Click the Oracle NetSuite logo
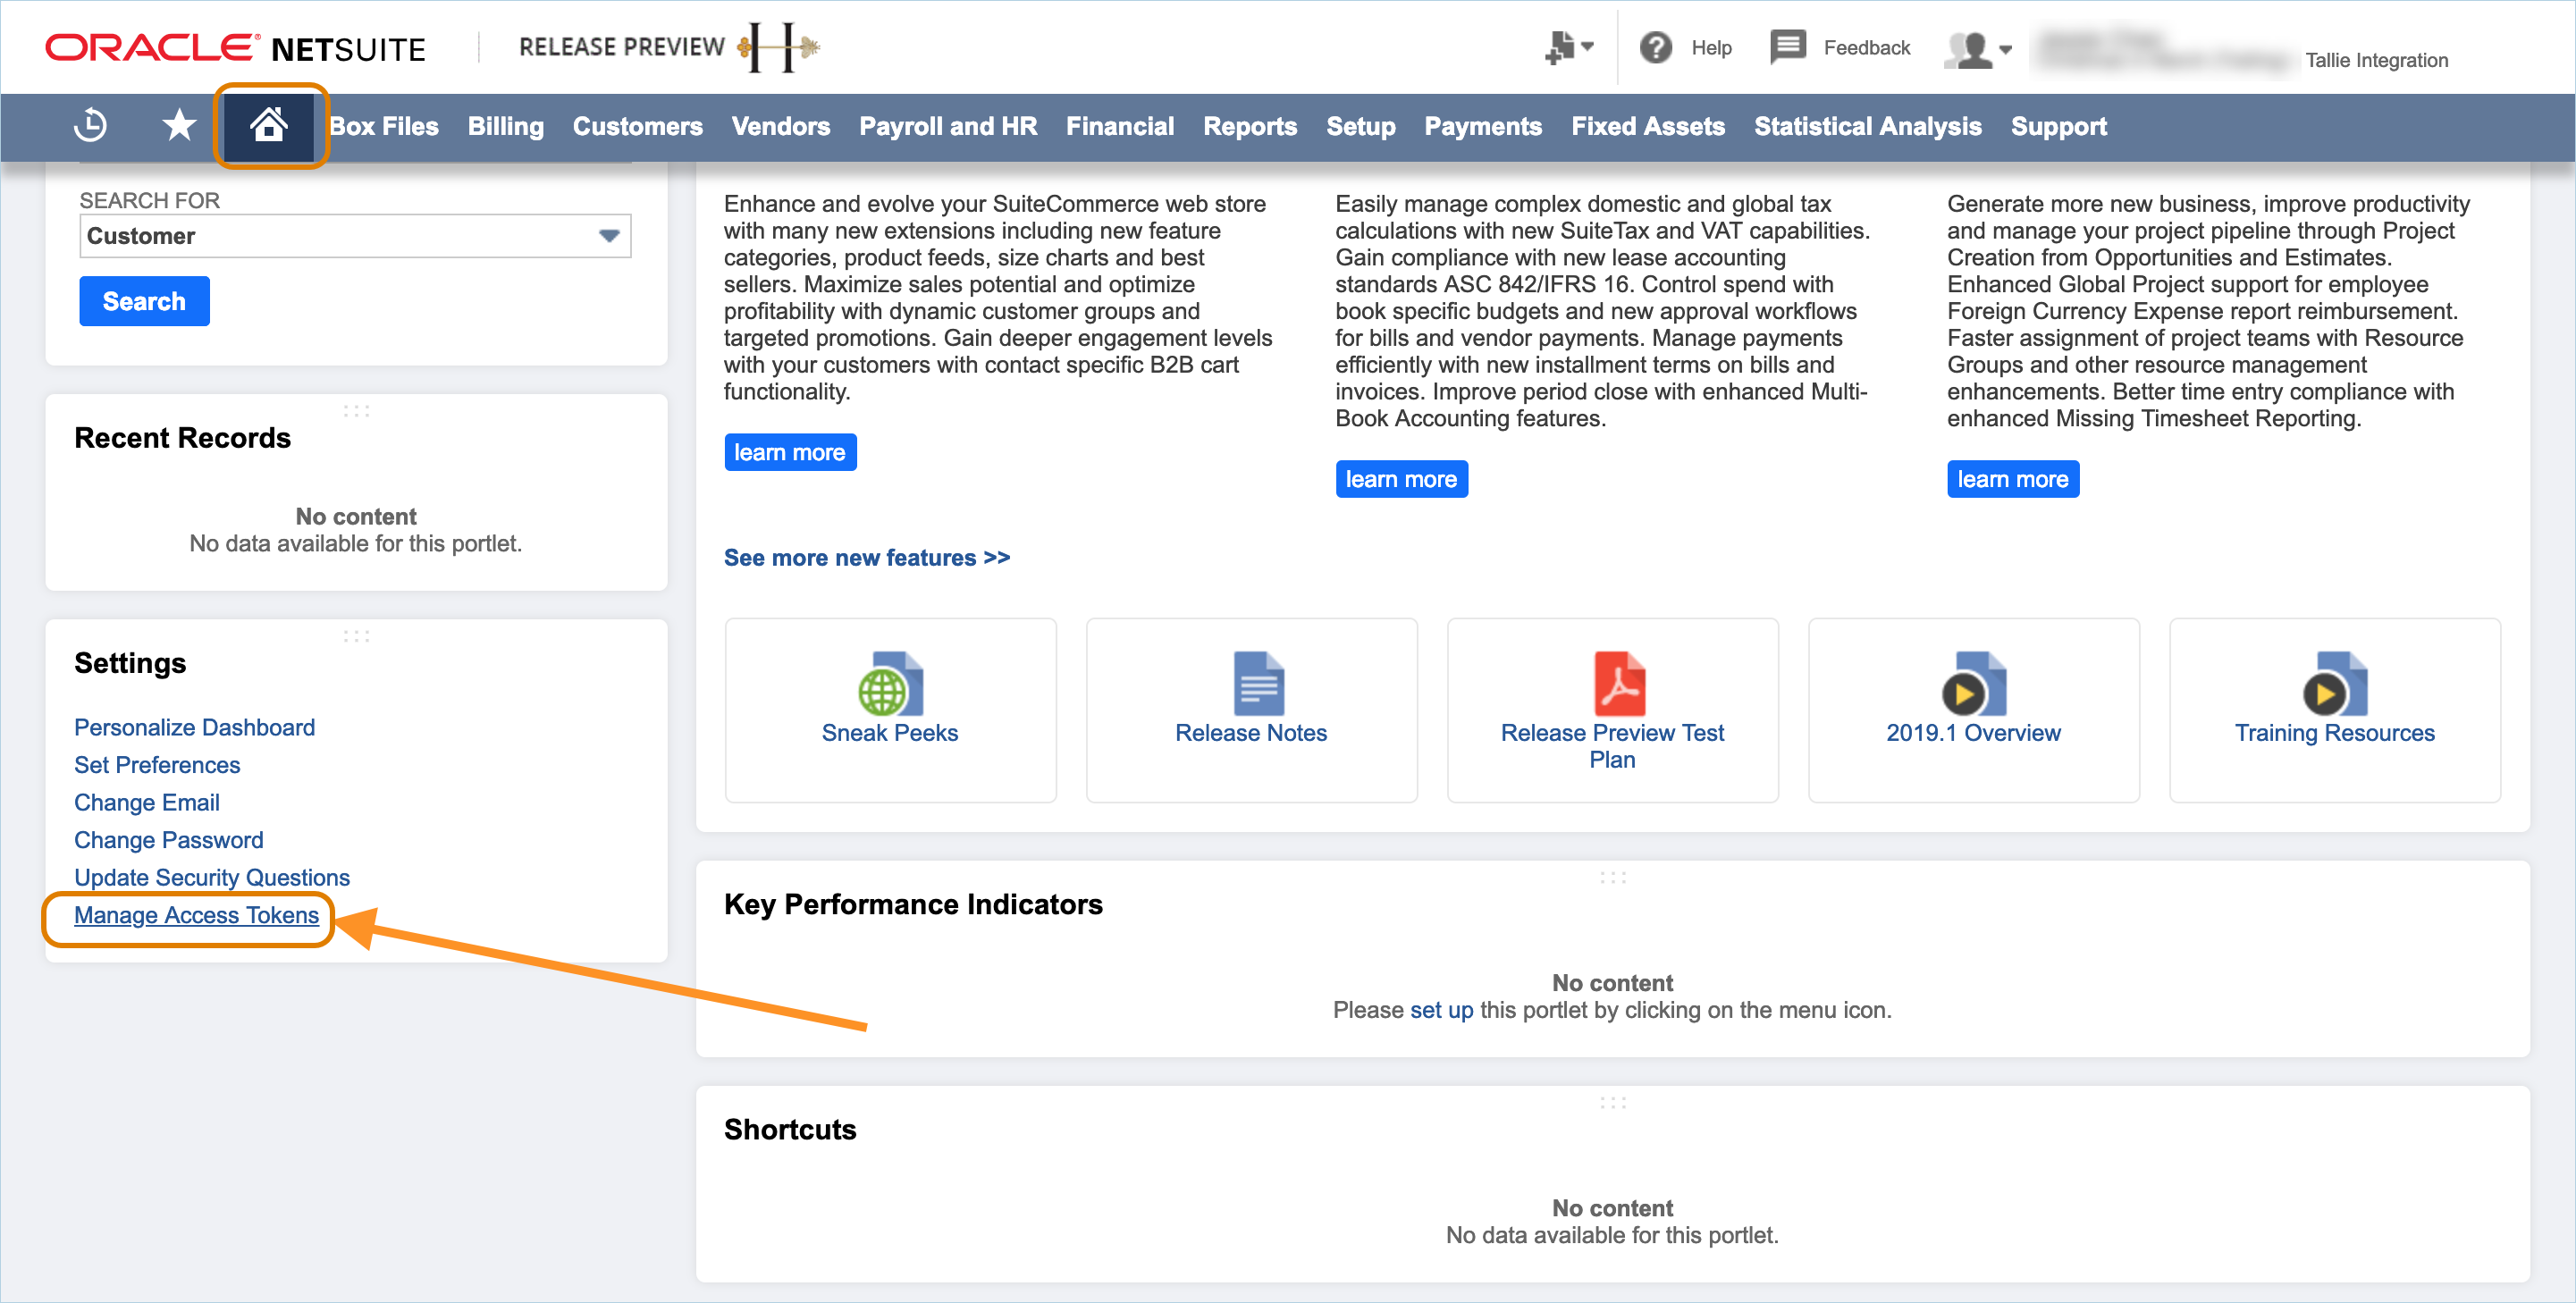Viewport: 2576px width, 1303px height. tap(236, 48)
